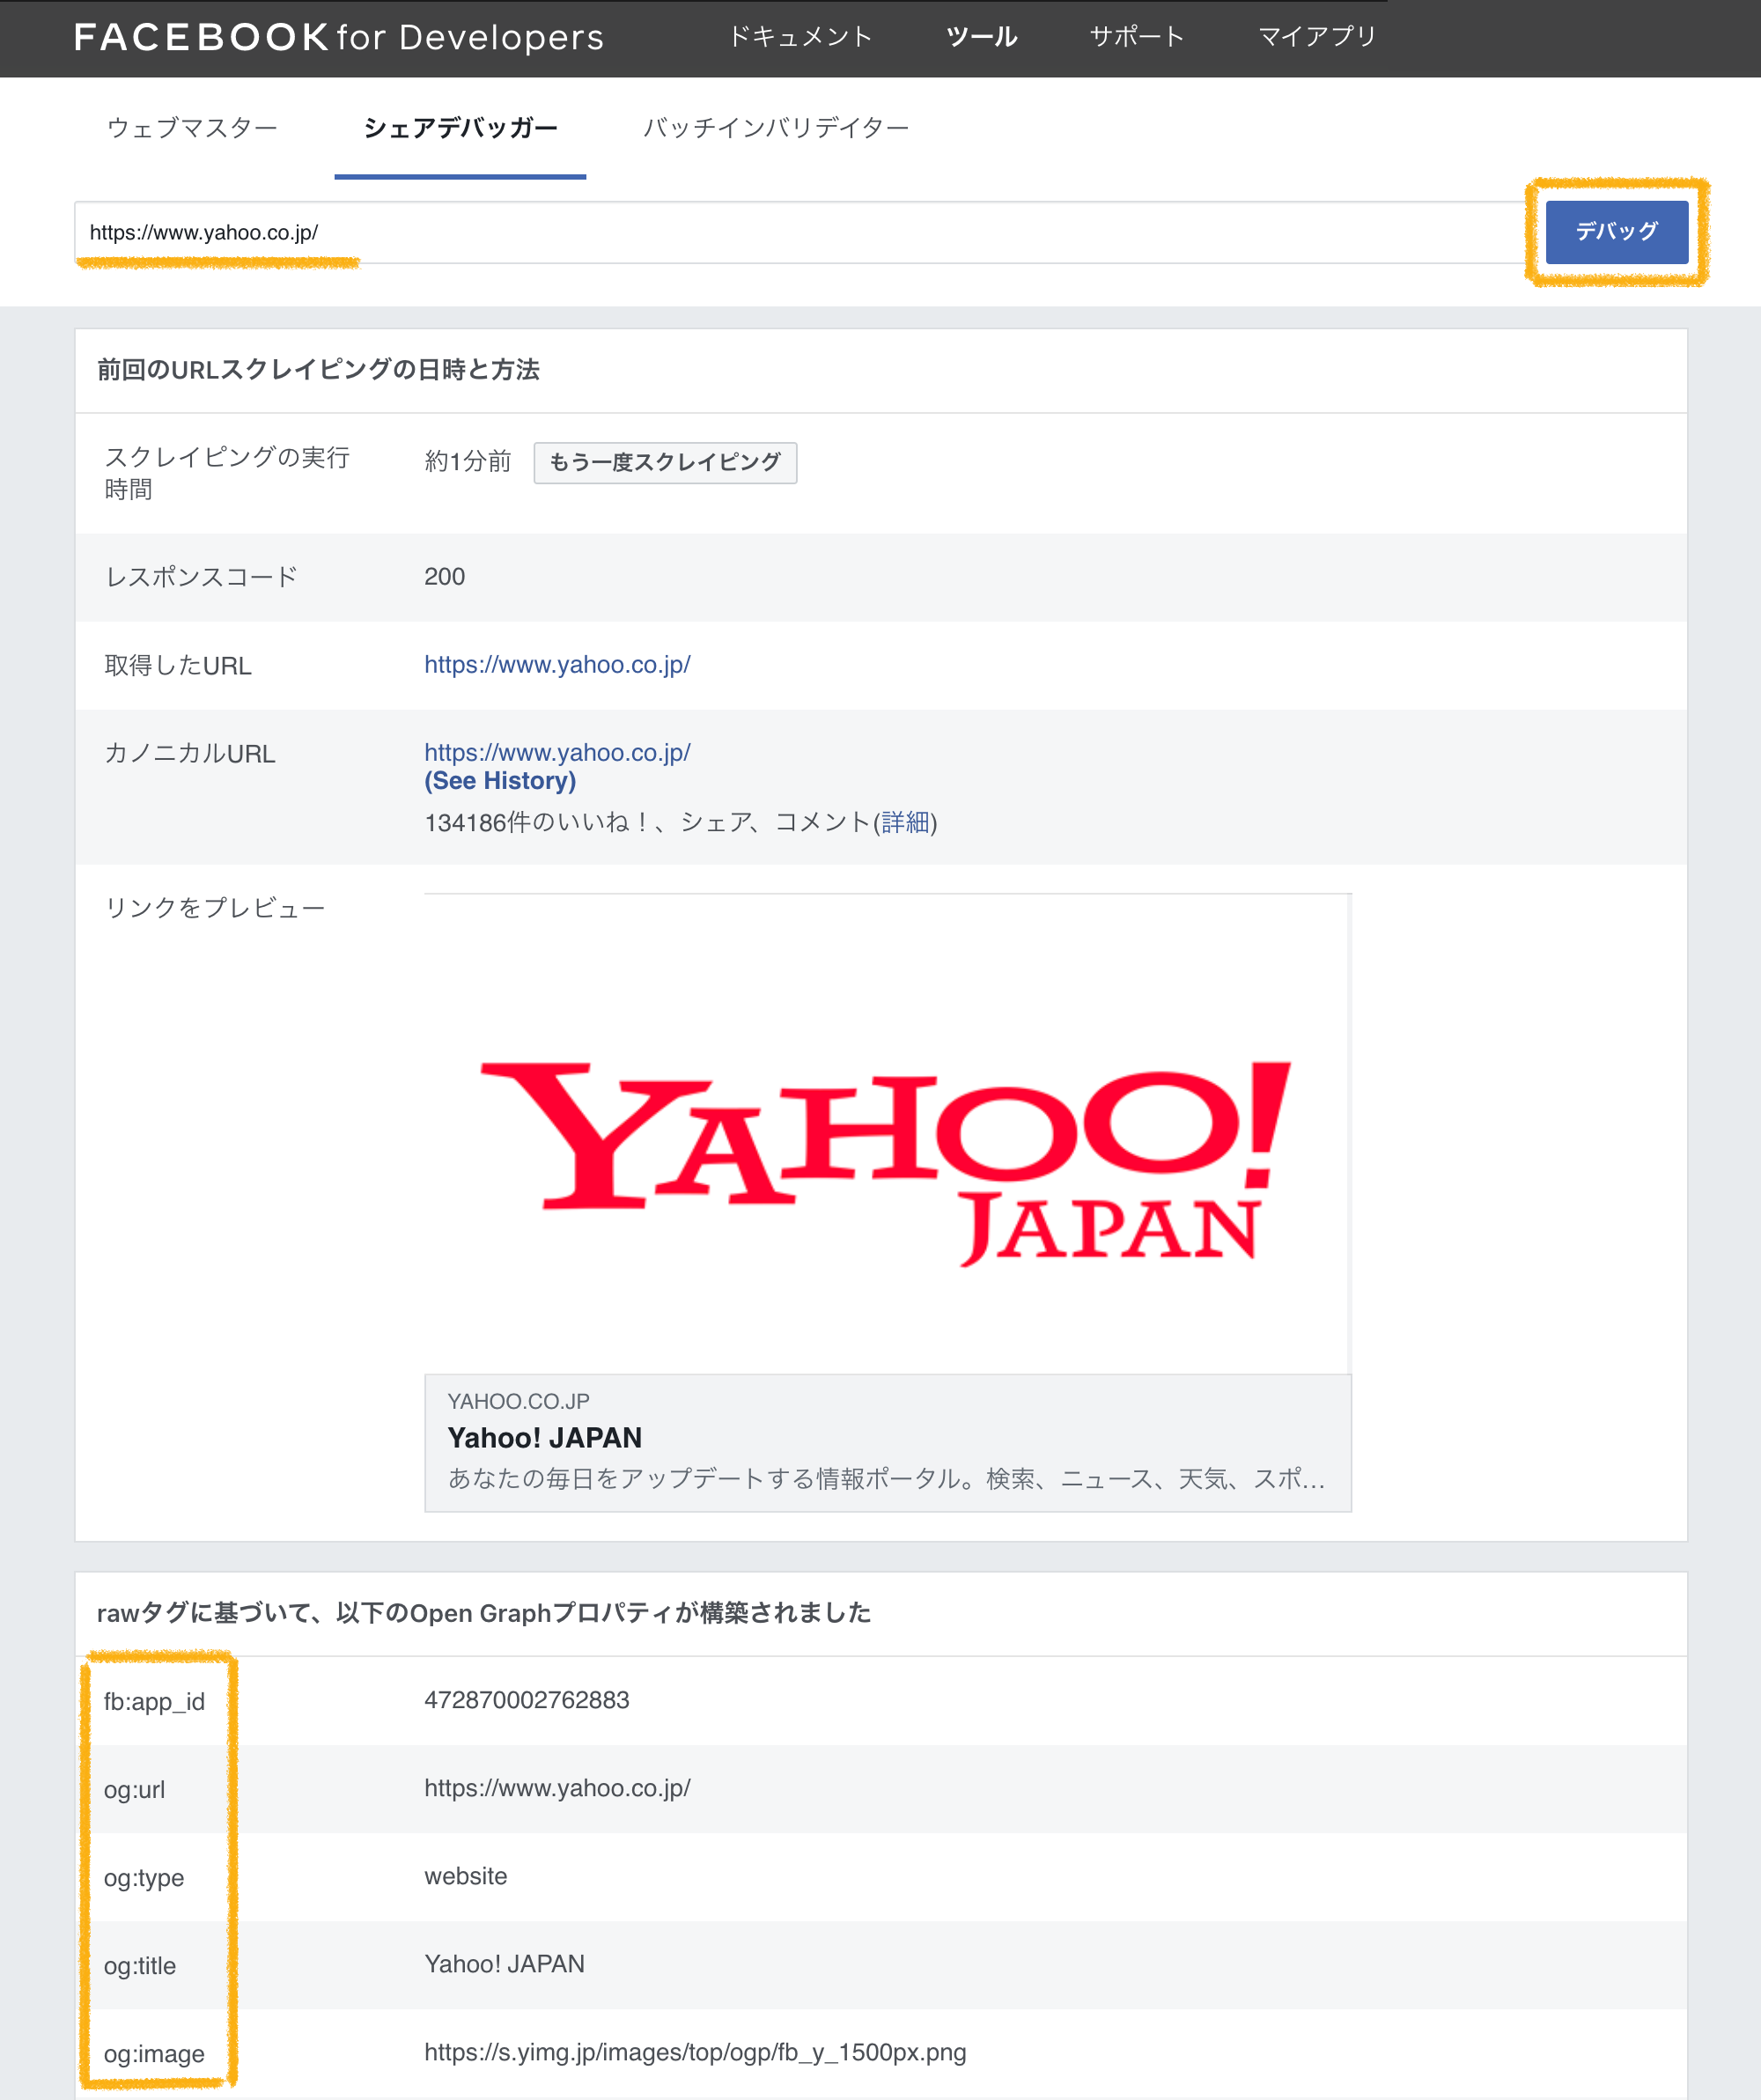Click the fb:app_id value 472870002762883

527,1700
